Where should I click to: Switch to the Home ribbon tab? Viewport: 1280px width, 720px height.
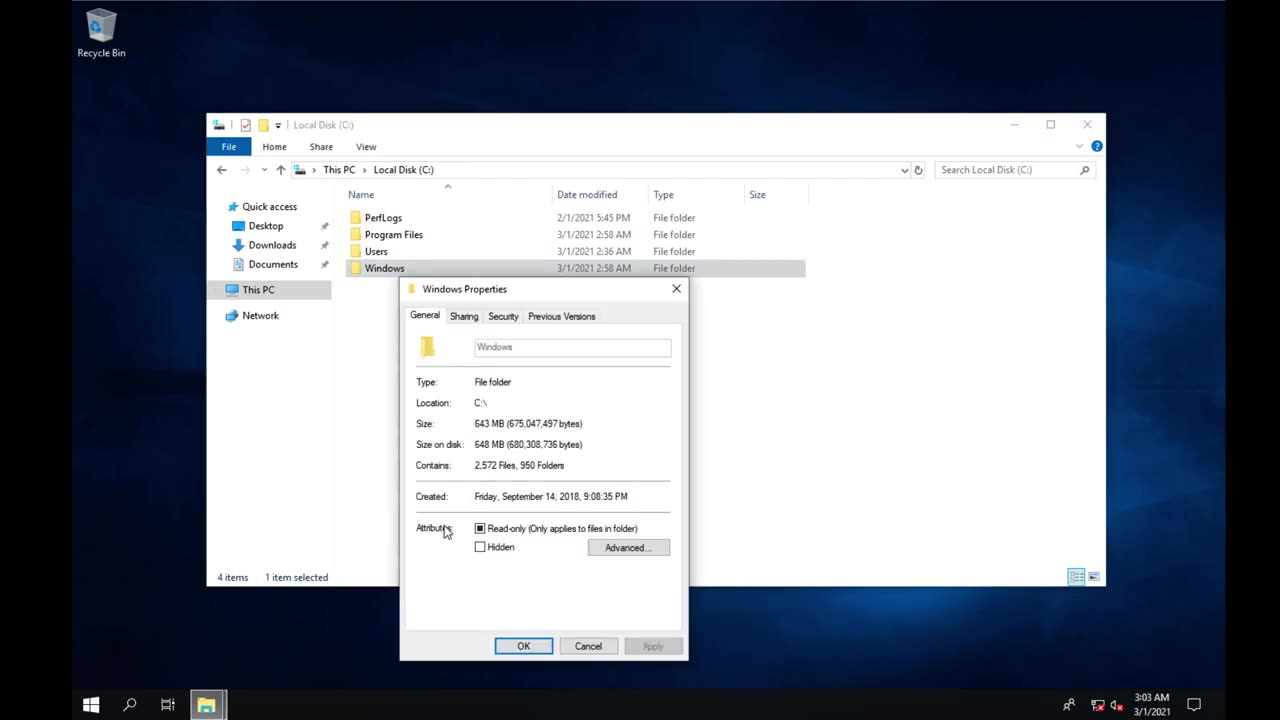(x=274, y=147)
